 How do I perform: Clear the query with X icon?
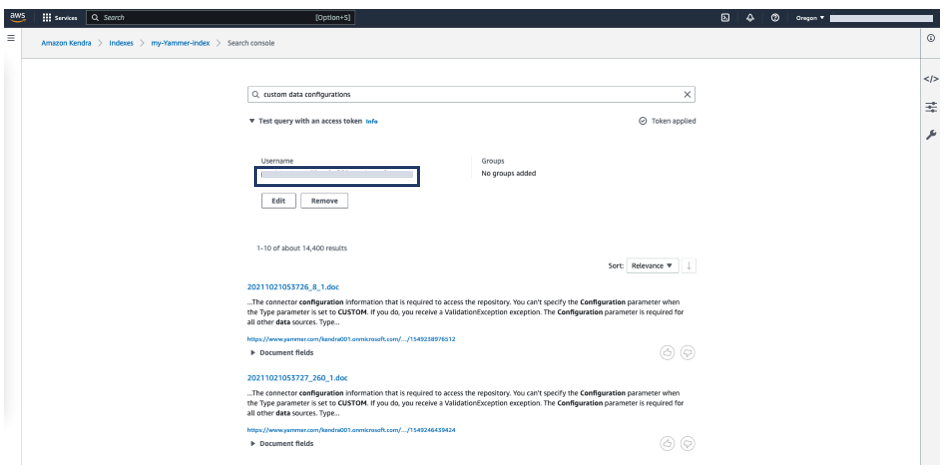click(x=687, y=95)
